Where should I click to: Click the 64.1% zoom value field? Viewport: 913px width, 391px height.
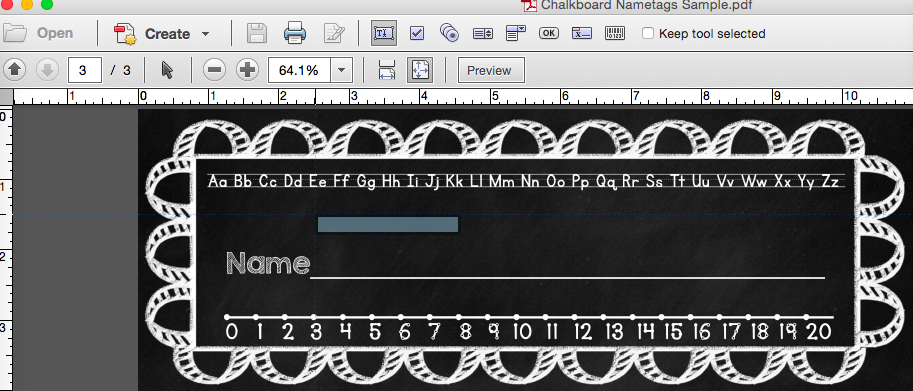coord(299,70)
